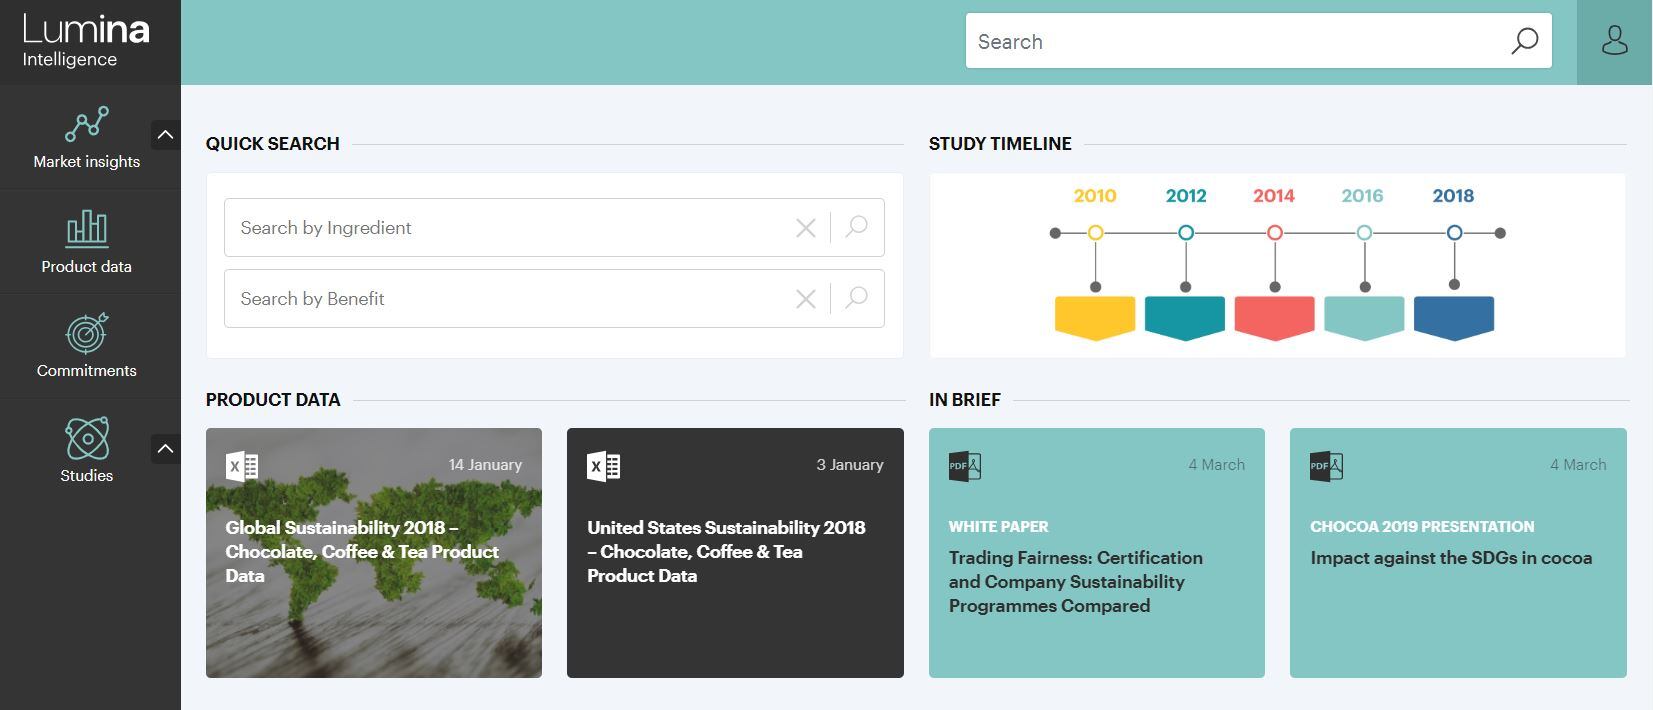
Task: Clear the Search by Benefit field
Action: pos(805,299)
